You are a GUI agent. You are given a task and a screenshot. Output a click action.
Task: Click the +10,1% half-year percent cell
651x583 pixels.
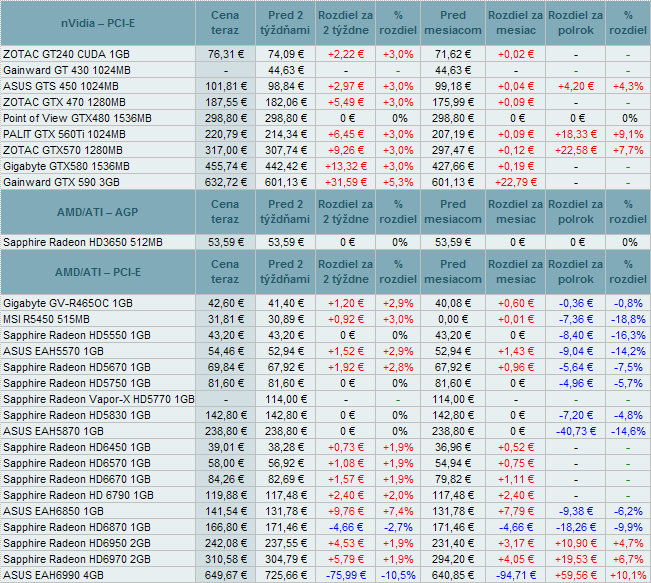tap(628, 575)
